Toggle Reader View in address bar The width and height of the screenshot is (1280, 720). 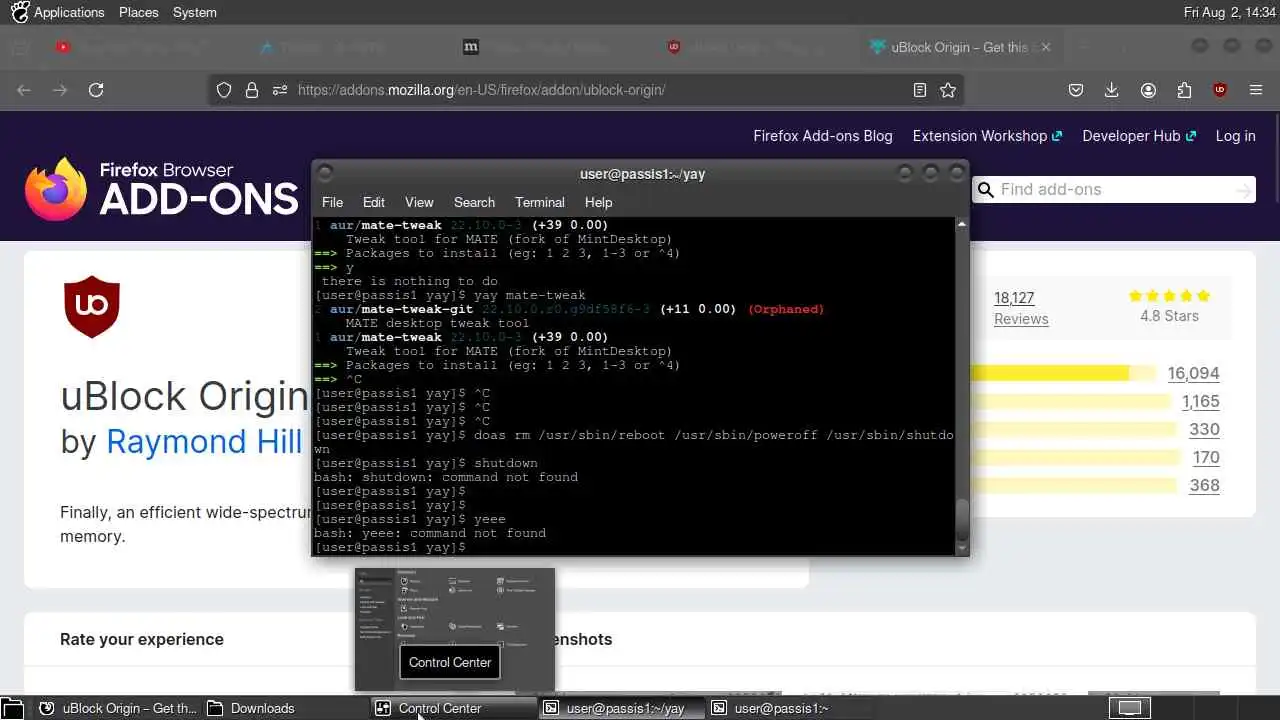920,90
